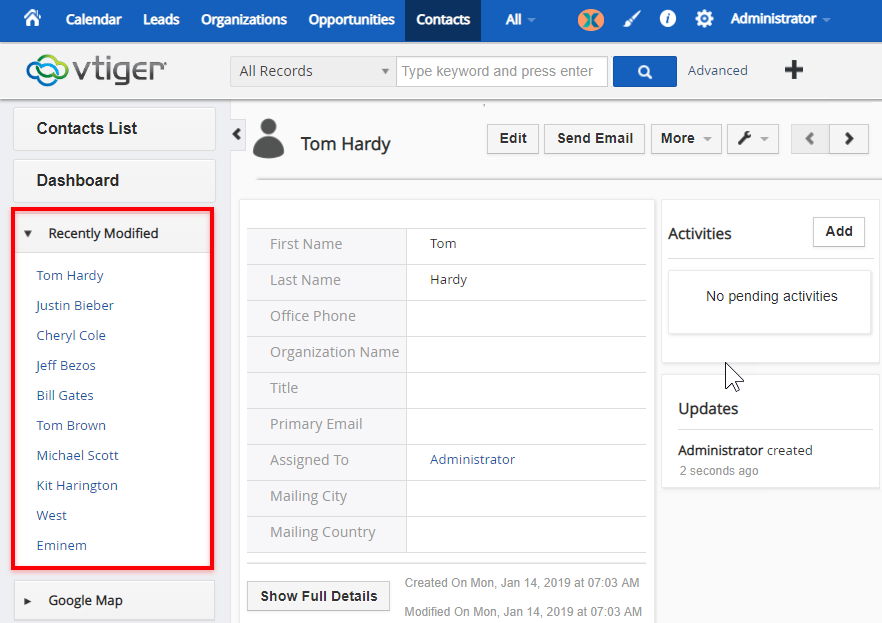Open Bill Gates contact

pos(65,395)
